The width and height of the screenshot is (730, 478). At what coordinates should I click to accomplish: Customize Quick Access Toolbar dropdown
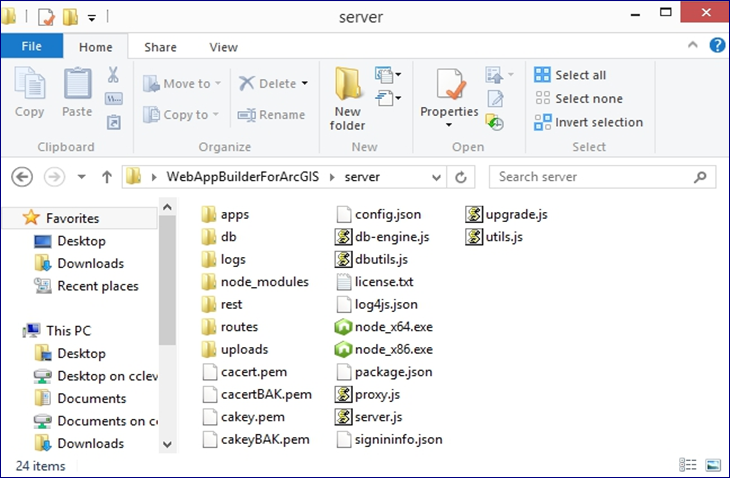[92, 18]
